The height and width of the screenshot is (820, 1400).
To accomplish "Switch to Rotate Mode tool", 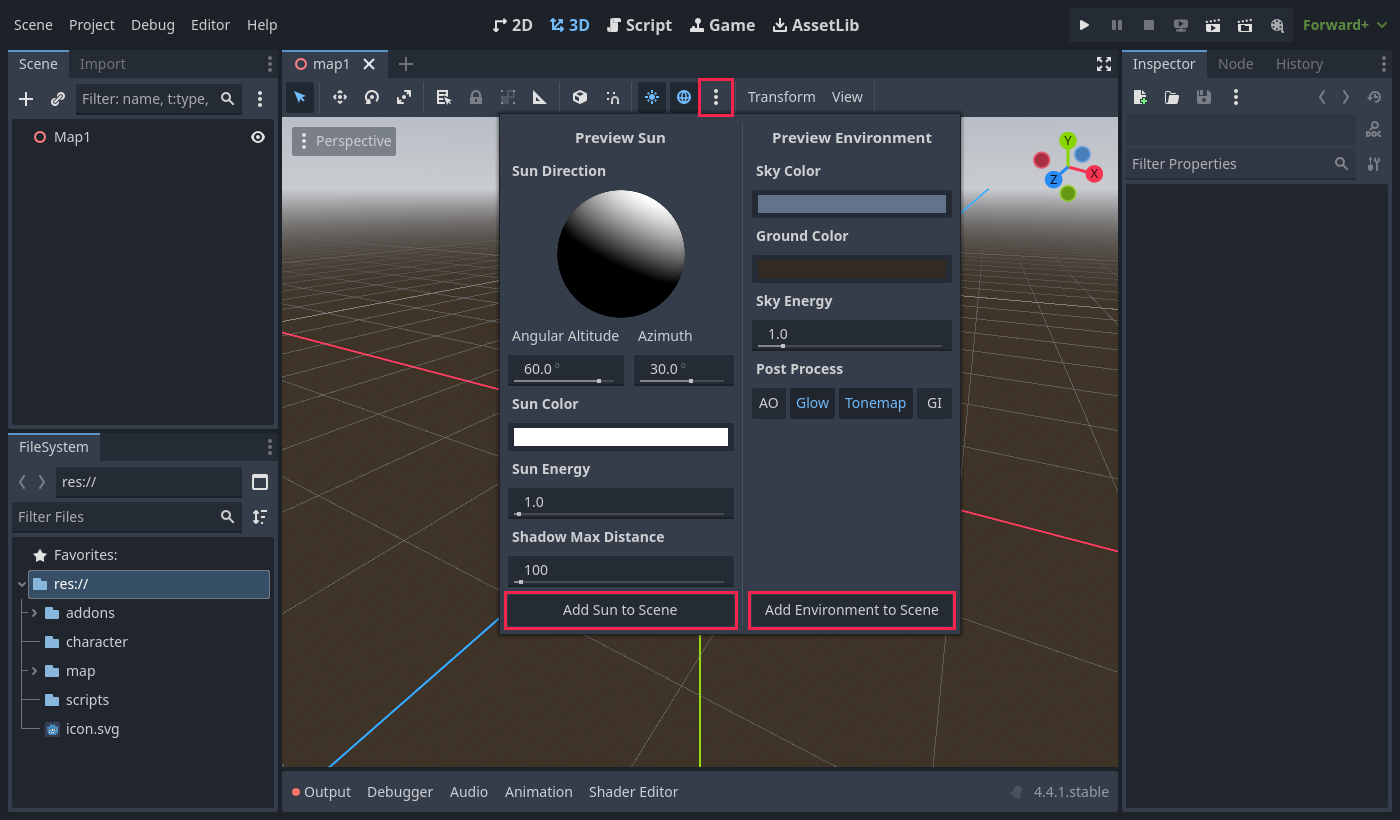I will click(x=372, y=97).
